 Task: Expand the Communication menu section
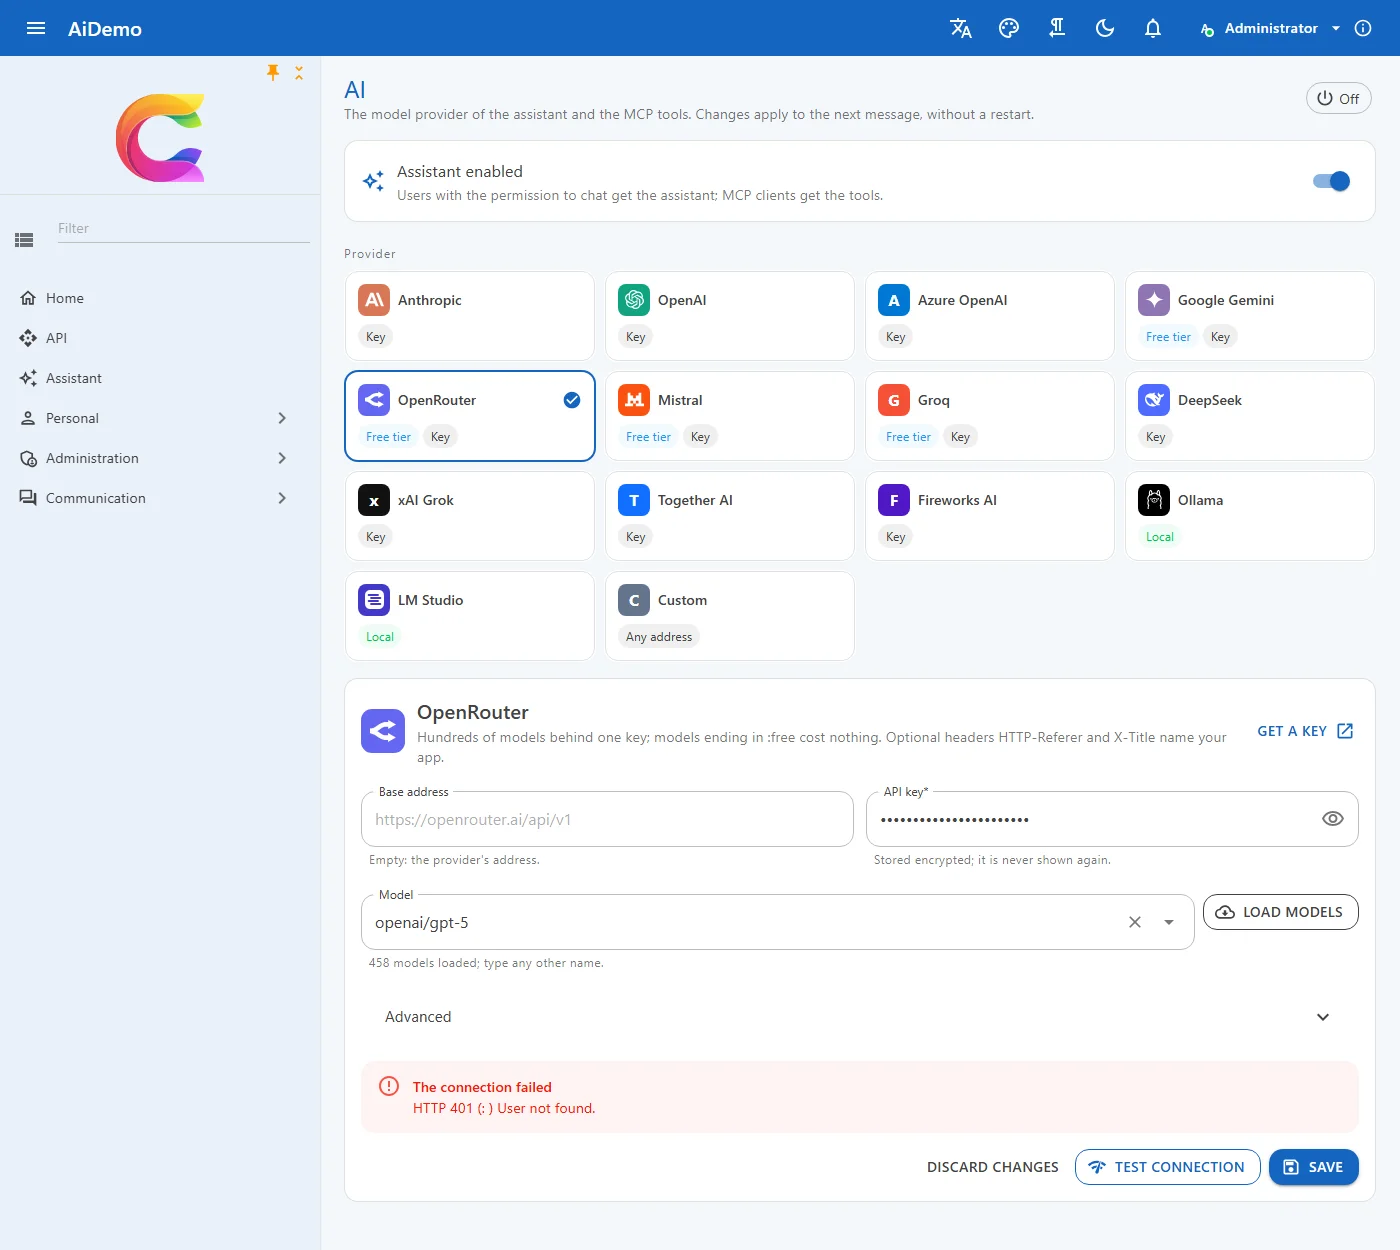[x=160, y=498]
